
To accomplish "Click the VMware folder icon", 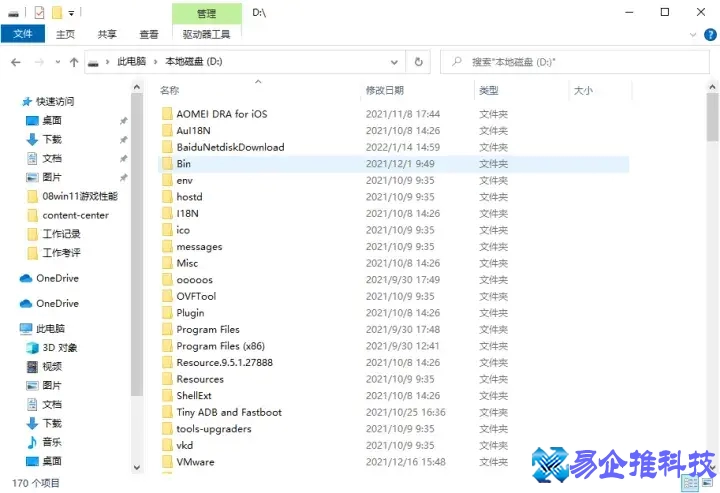I will click(x=167, y=462).
